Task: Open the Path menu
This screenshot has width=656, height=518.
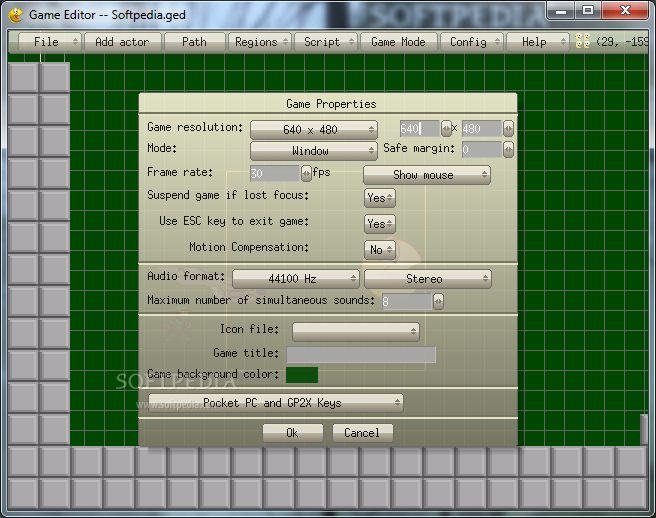Action: coord(195,42)
